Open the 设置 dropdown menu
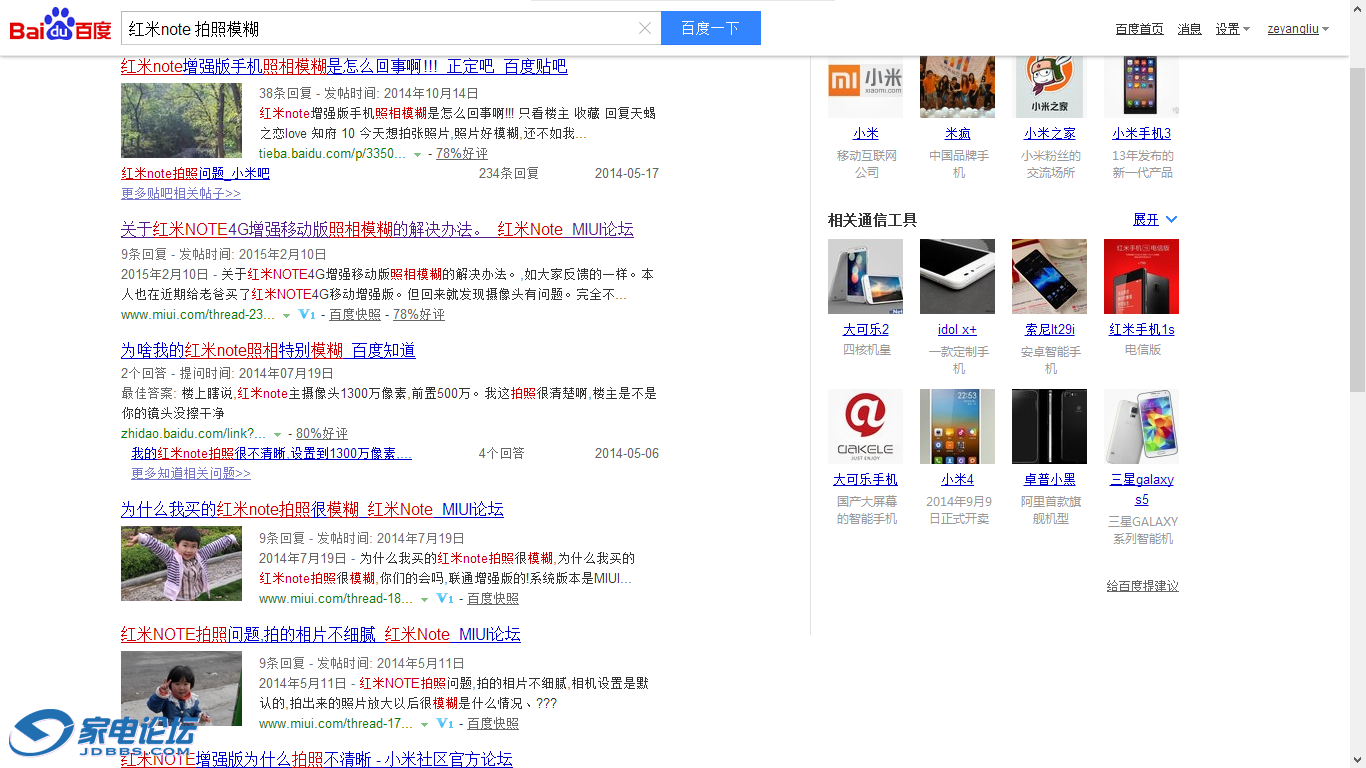 click(x=1232, y=28)
